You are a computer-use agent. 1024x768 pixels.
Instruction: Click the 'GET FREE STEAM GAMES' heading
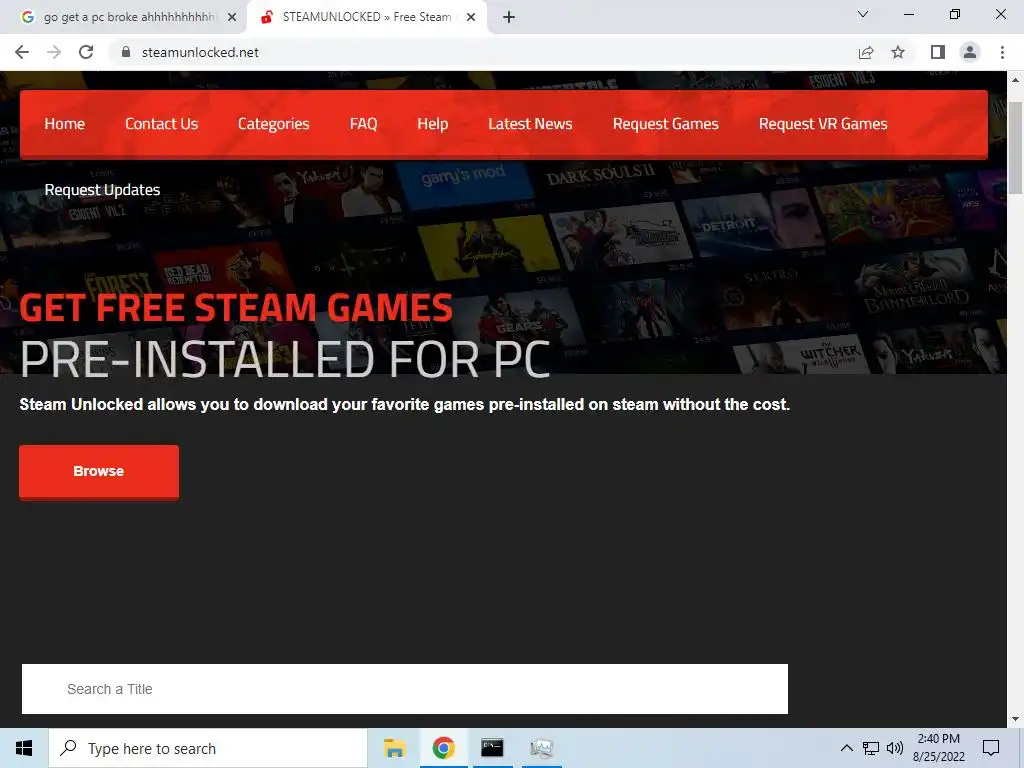click(x=236, y=308)
